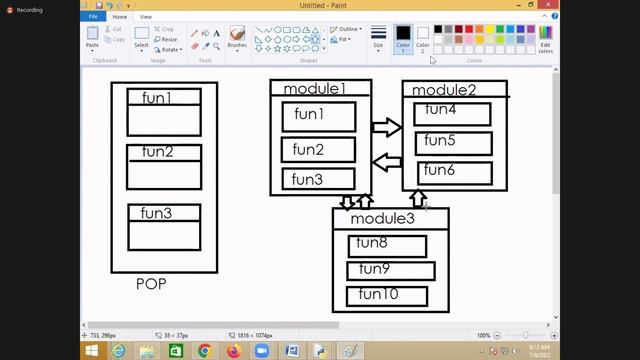The height and width of the screenshot is (360, 640).
Task: Pick the purple color swatch
Action: [531, 29]
